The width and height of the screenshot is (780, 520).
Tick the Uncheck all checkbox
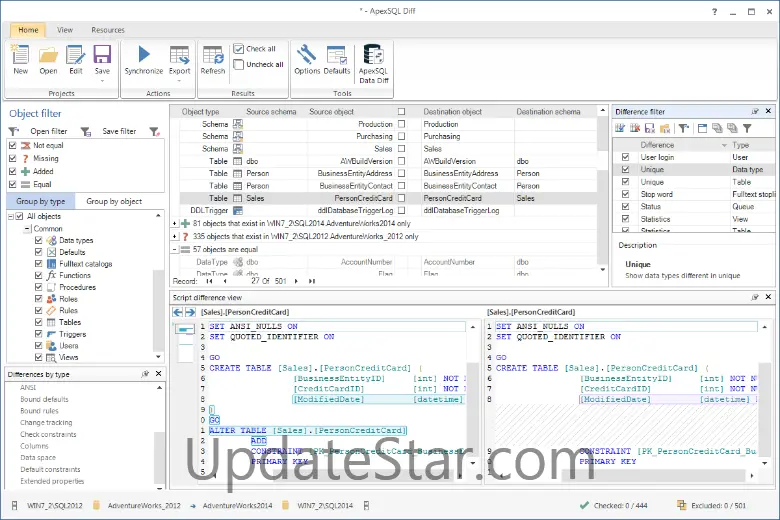pos(239,65)
